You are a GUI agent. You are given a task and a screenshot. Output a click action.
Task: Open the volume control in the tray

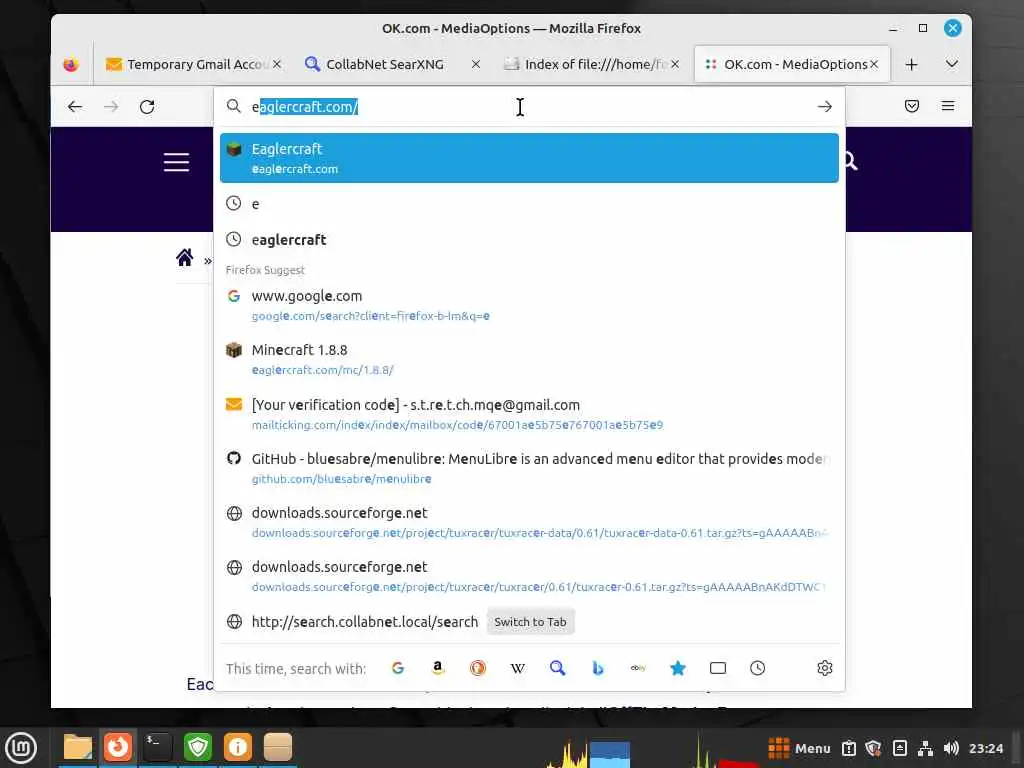coord(951,748)
